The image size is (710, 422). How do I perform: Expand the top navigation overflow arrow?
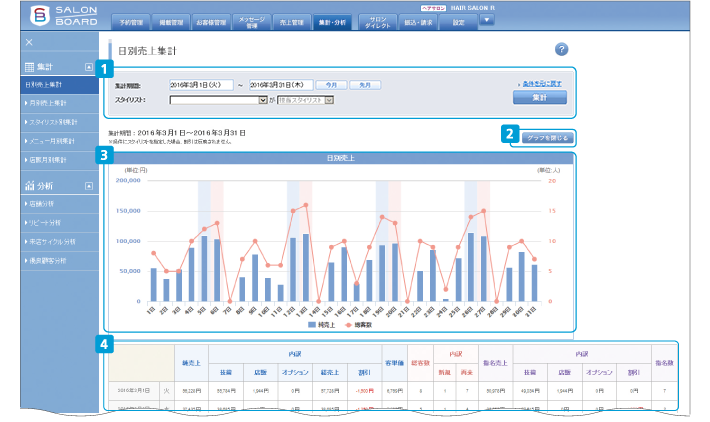(487, 19)
